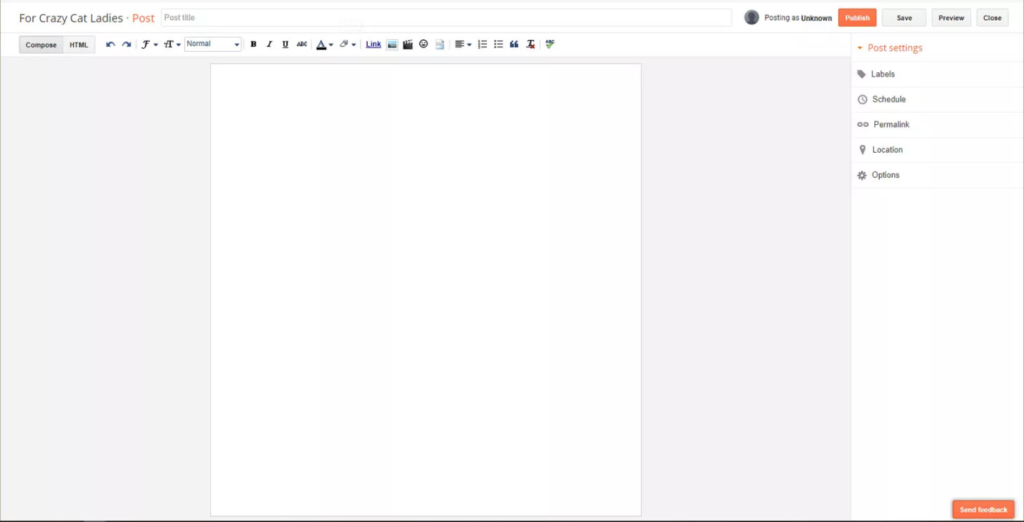Click the insert video clapperboard icon
The height and width of the screenshot is (522, 1024).
(408, 44)
